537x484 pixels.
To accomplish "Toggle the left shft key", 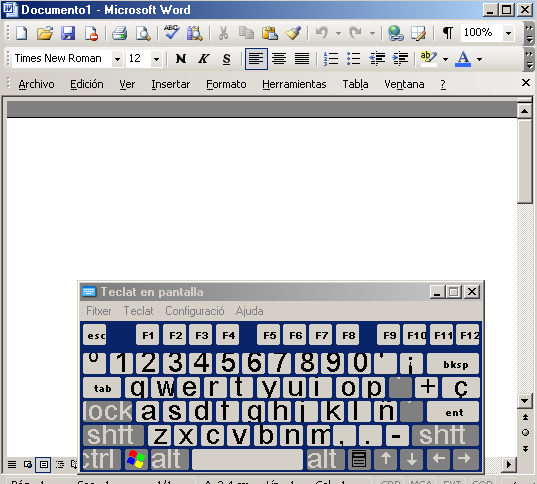I will 113,435.
